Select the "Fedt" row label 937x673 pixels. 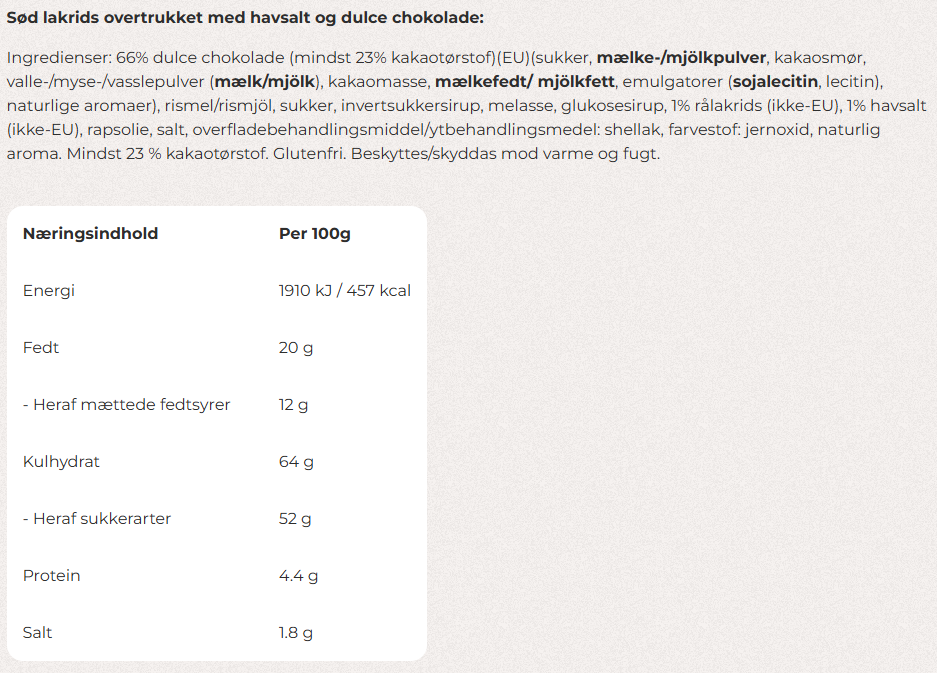[x=40, y=348]
